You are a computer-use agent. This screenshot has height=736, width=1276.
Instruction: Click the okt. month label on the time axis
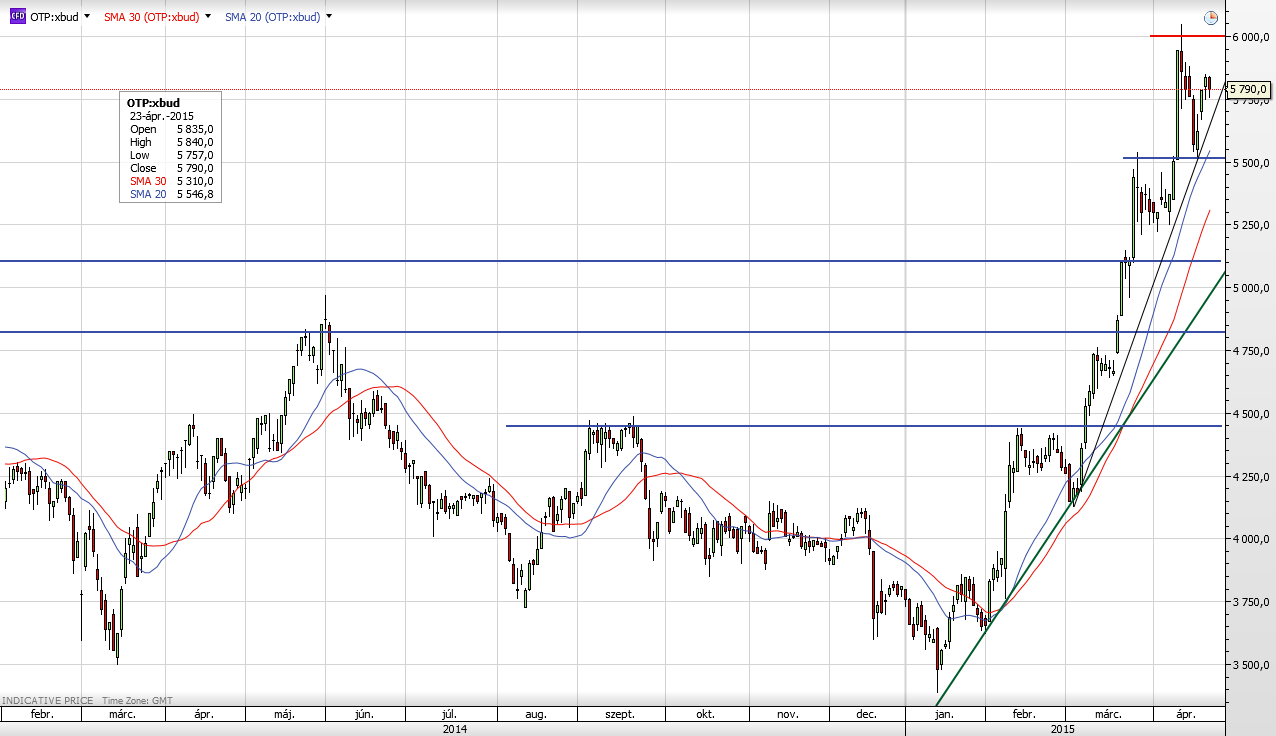tap(704, 715)
